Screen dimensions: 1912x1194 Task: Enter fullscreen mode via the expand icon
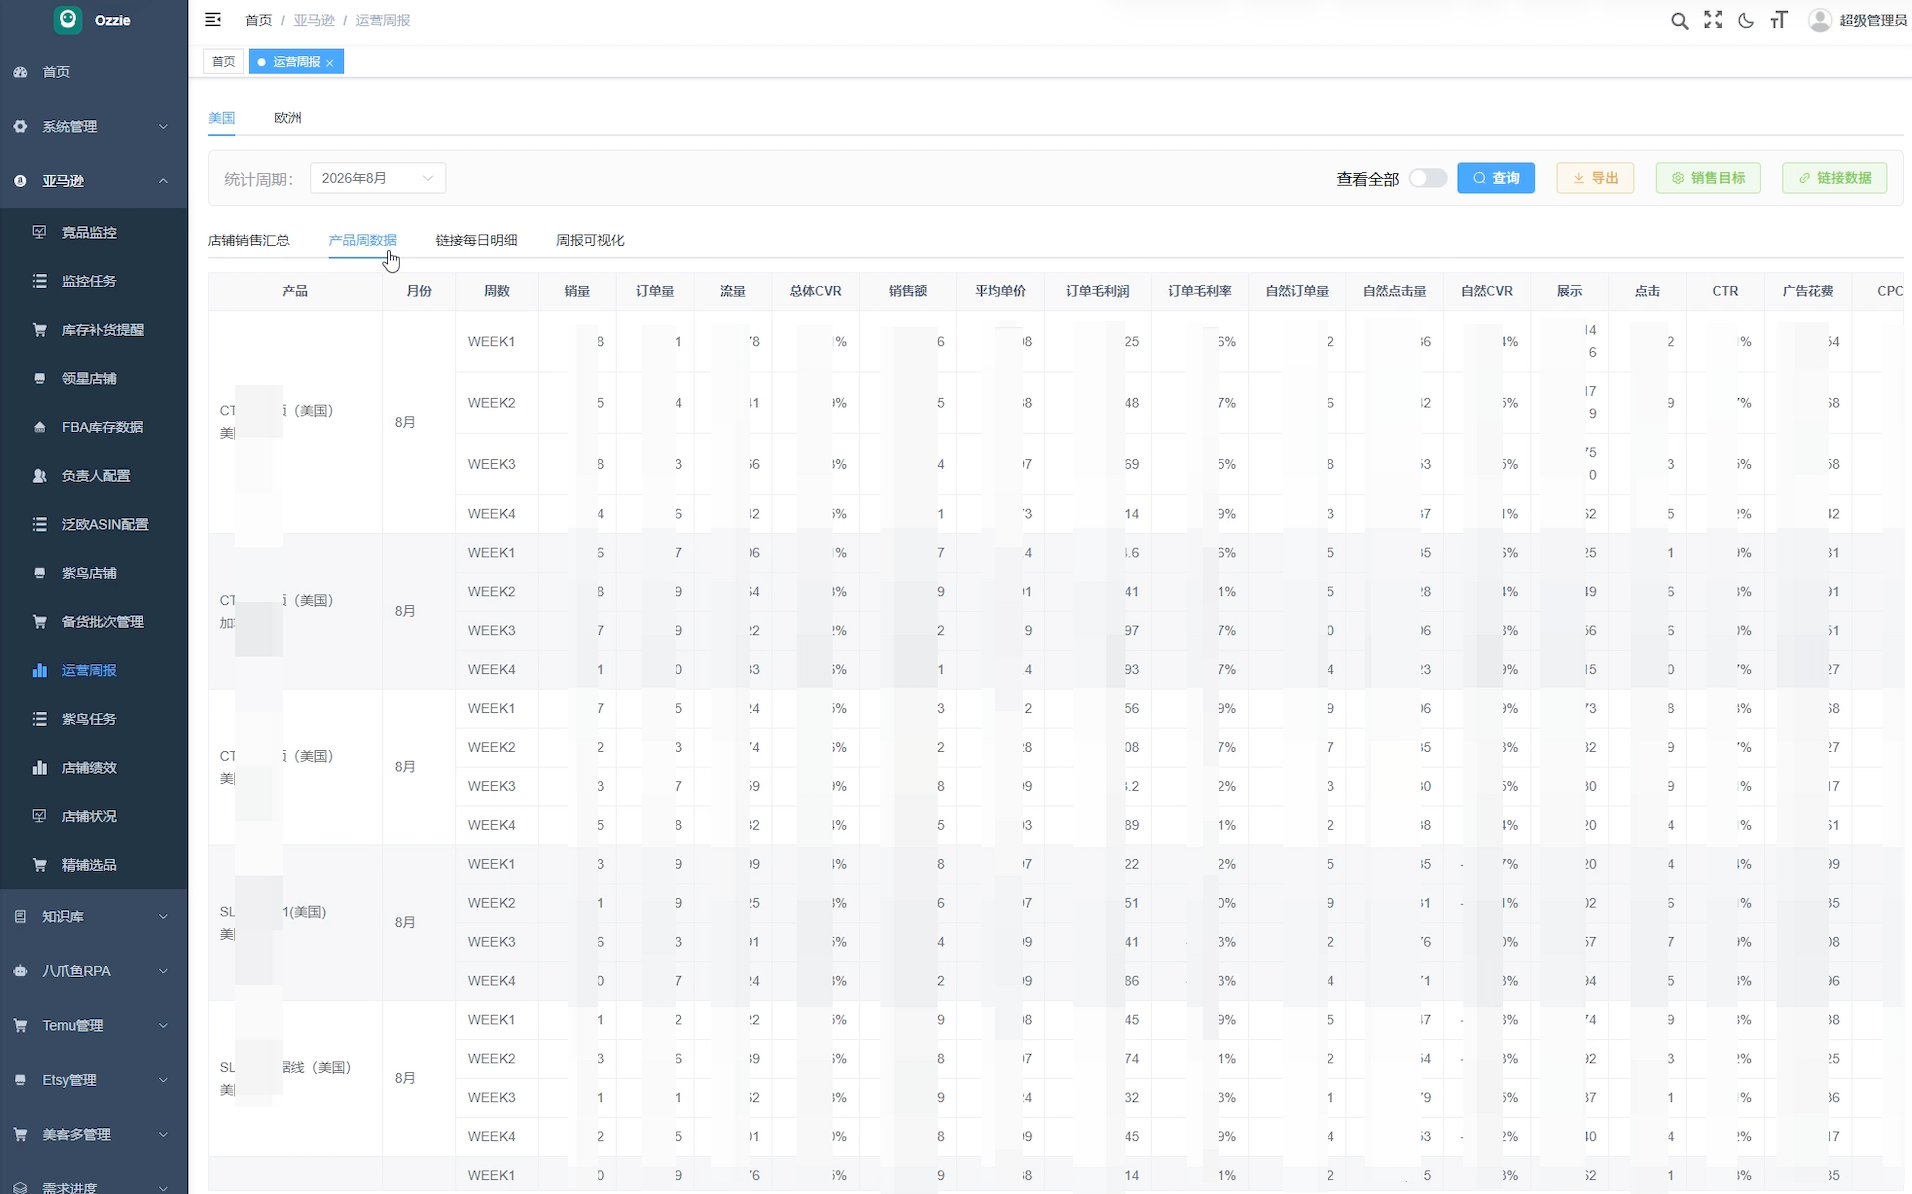[1713, 20]
